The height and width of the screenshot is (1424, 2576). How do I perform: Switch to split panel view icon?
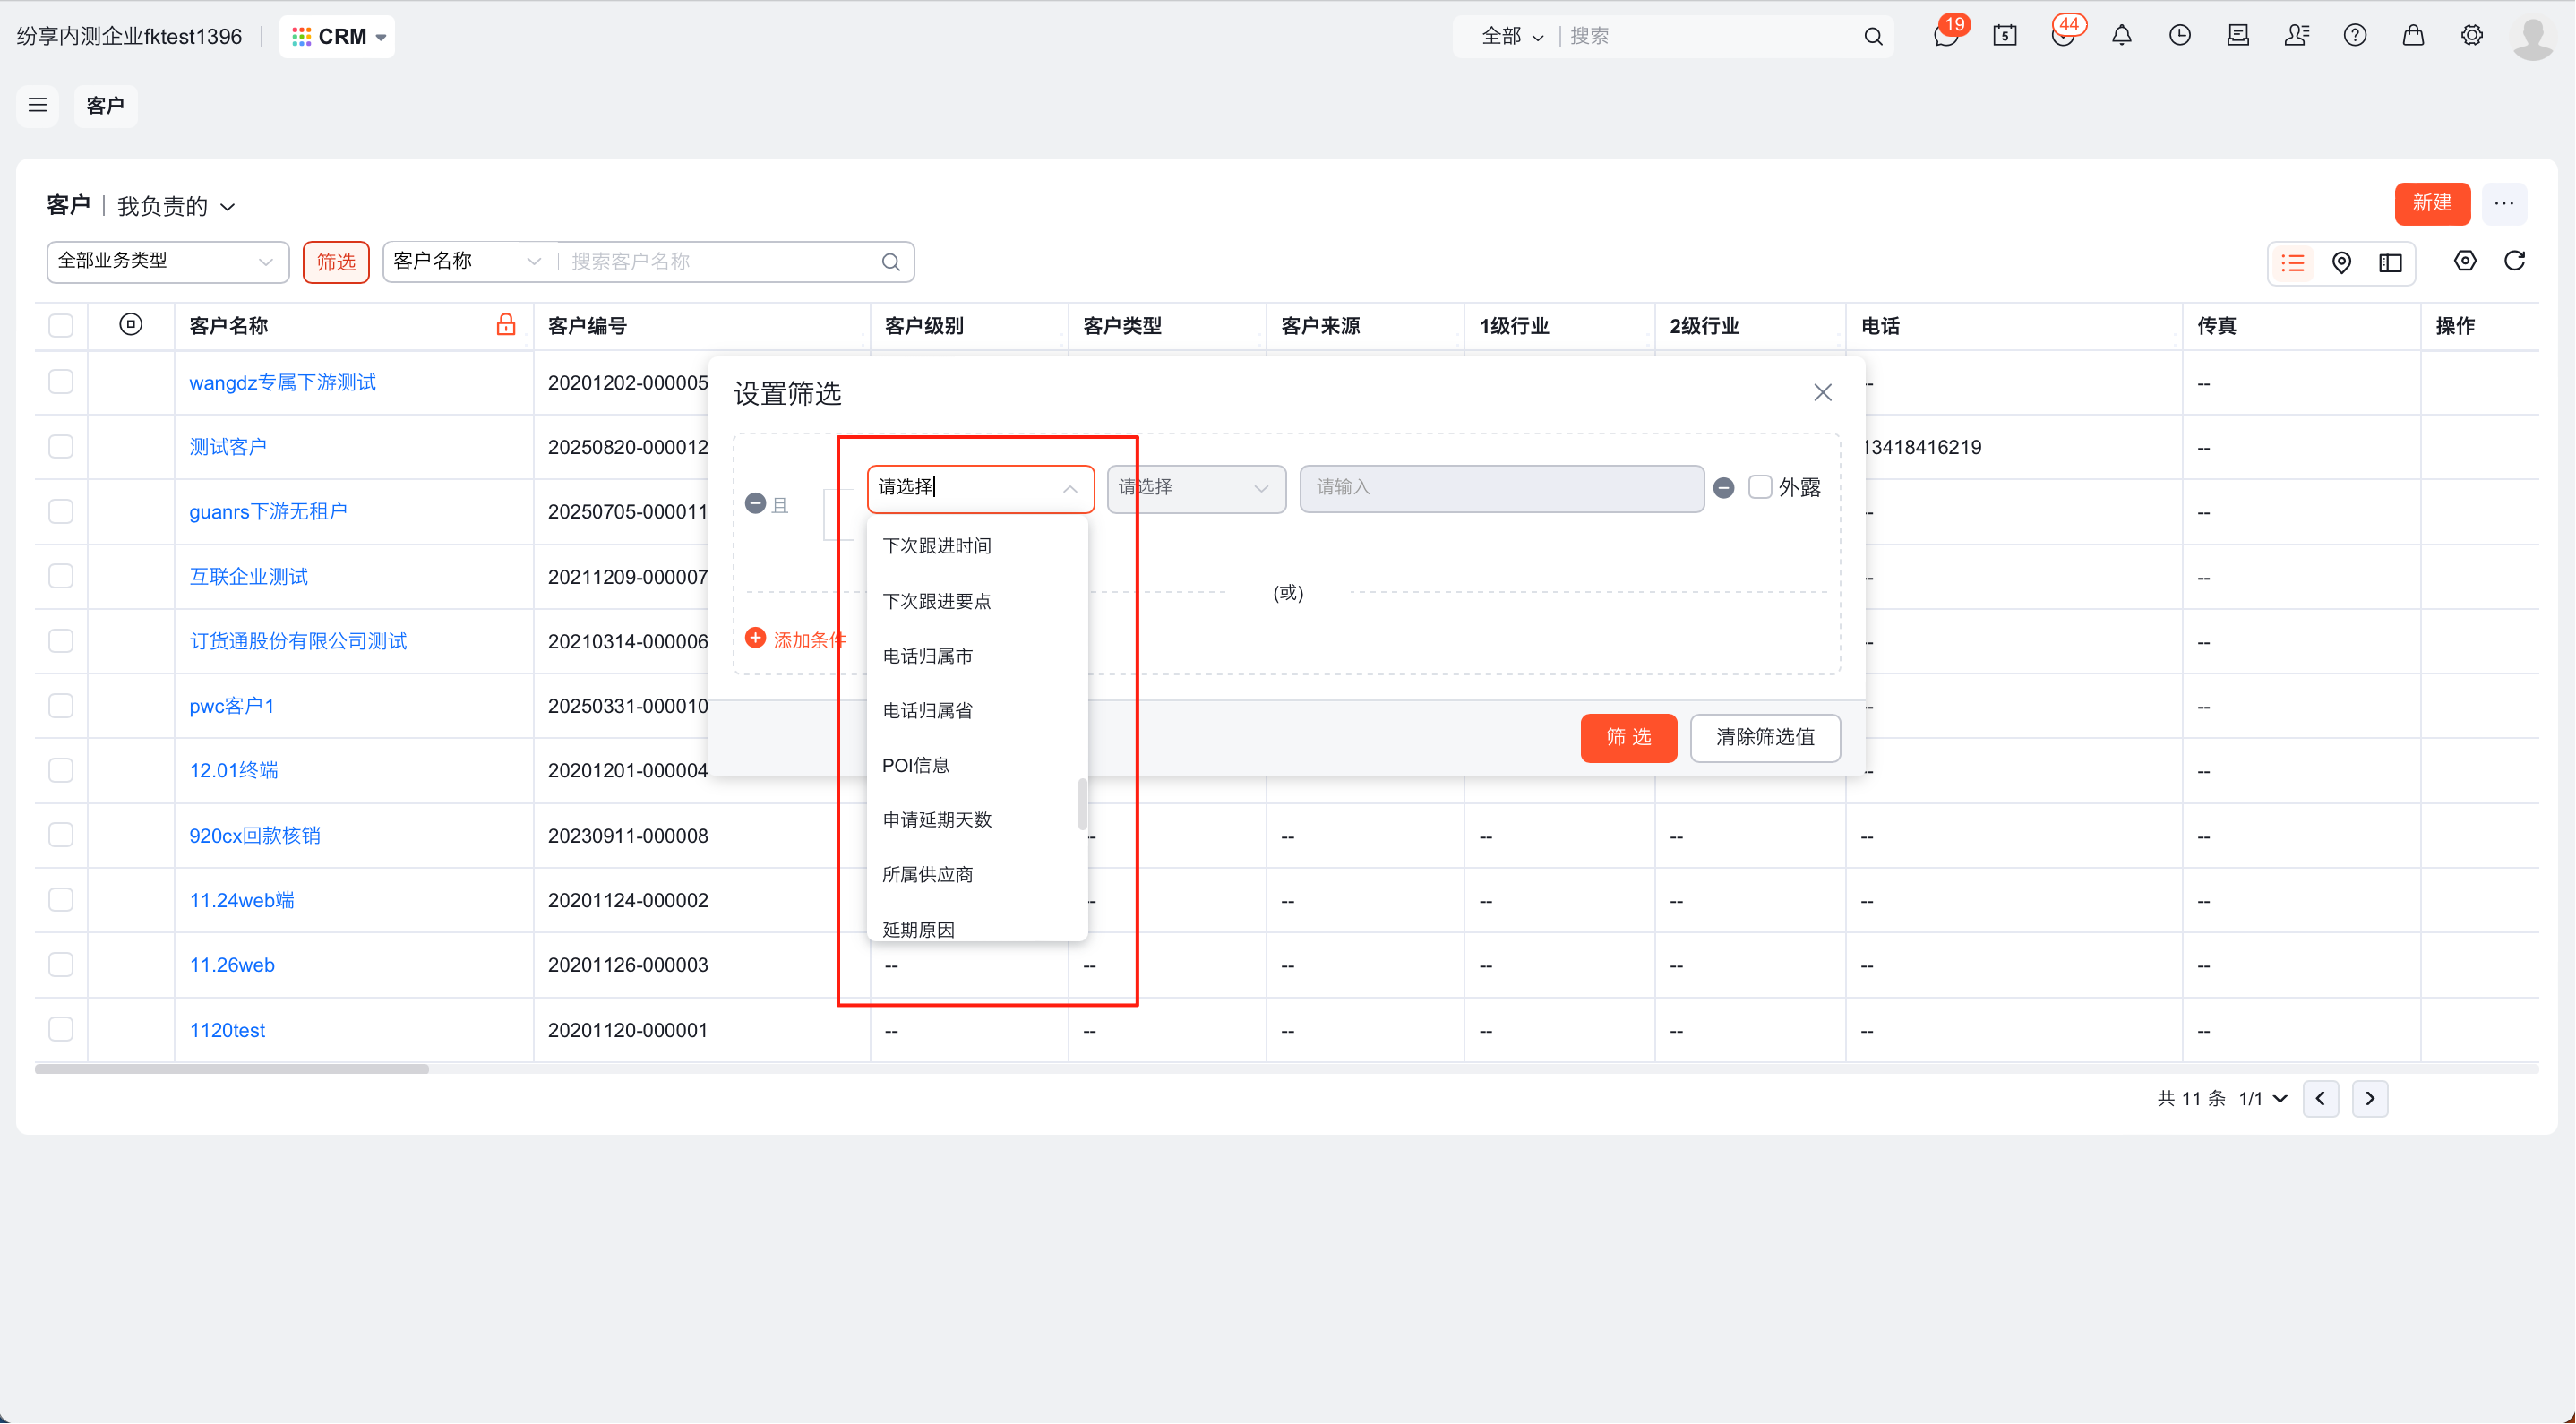2390,263
